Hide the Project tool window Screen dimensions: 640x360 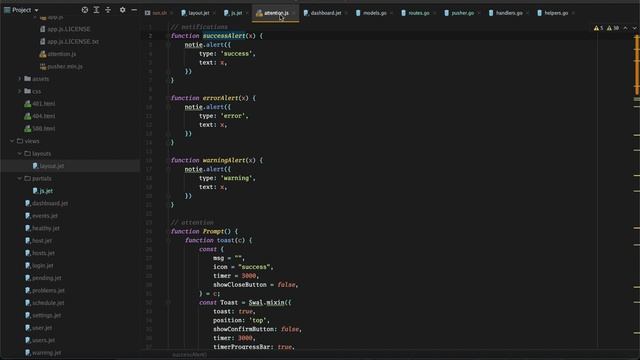click(134, 10)
